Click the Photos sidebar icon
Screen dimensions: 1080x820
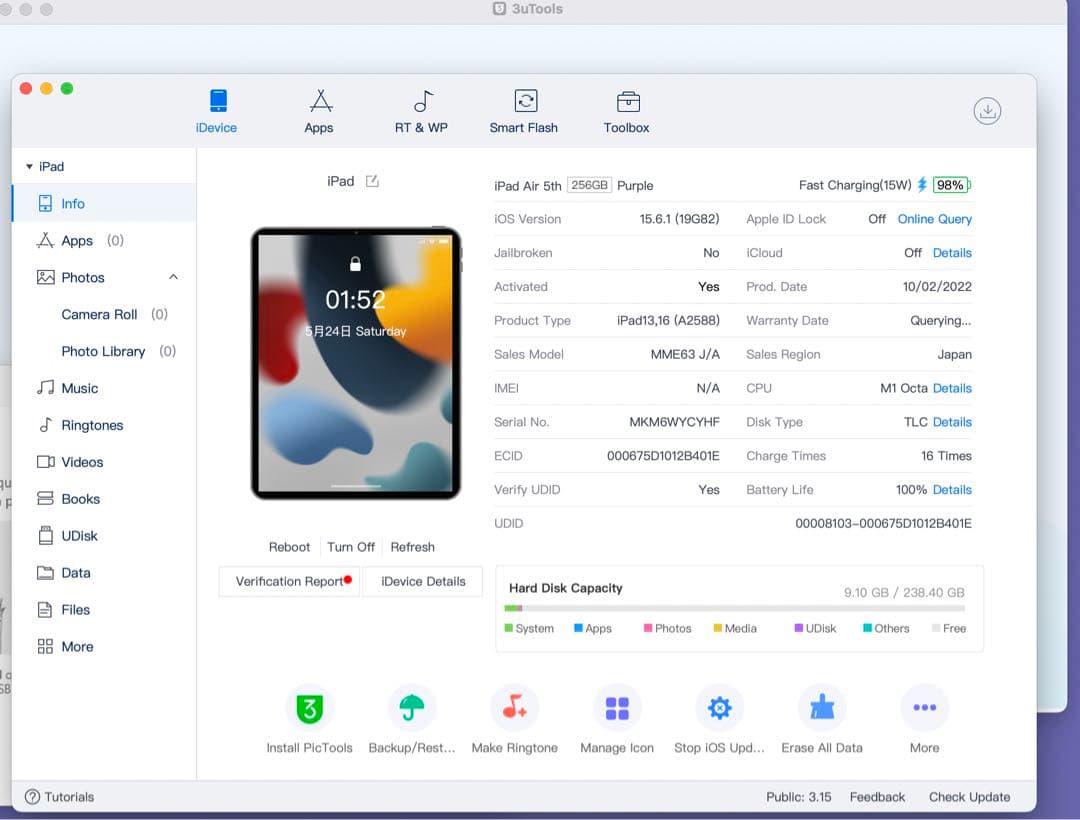point(45,277)
